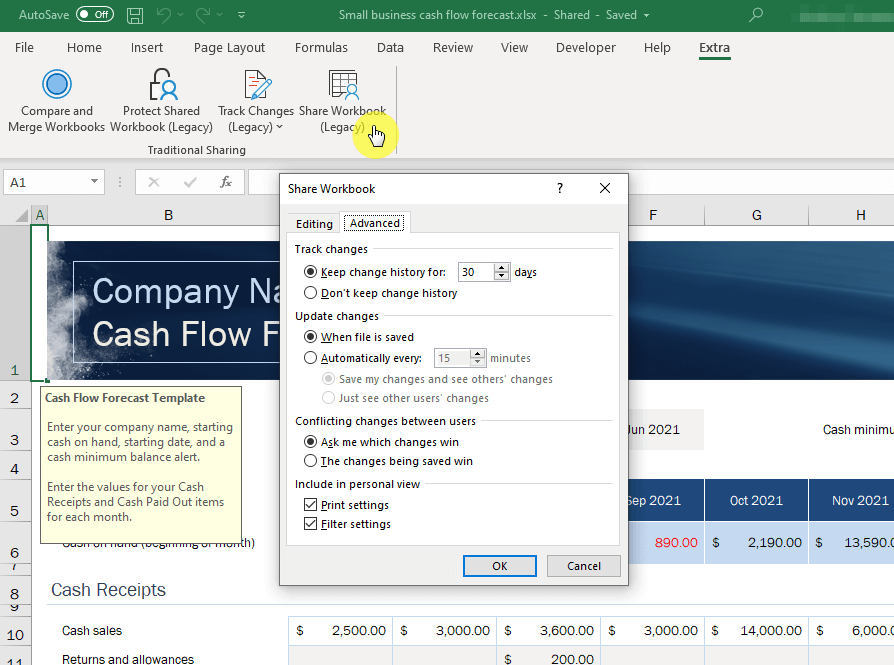Expand Customize Quick Access Toolbar dropdown
This screenshot has width=894, height=665.
(x=242, y=15)
